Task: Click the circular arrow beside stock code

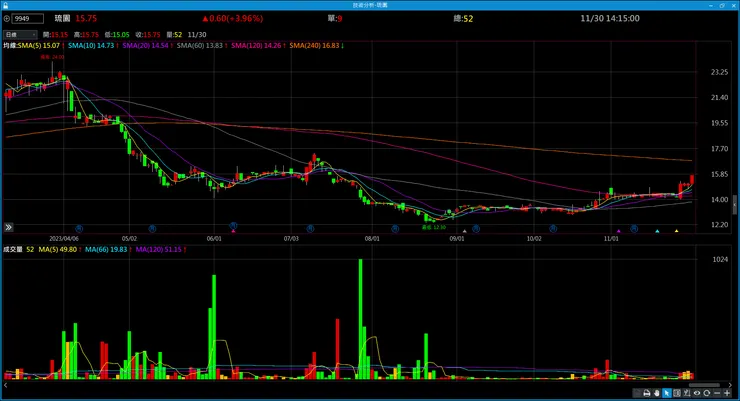Action: point(7,18)
